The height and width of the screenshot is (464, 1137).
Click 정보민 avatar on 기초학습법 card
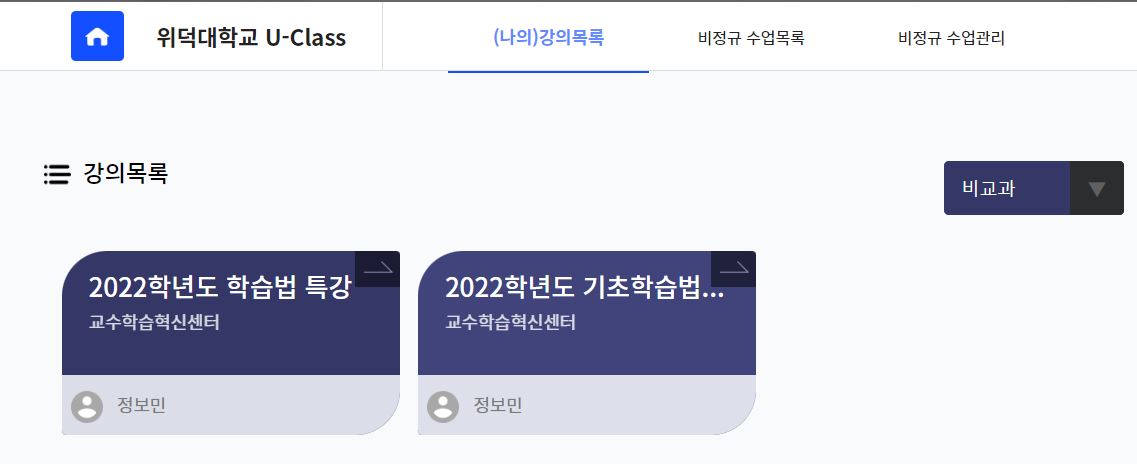443,407
